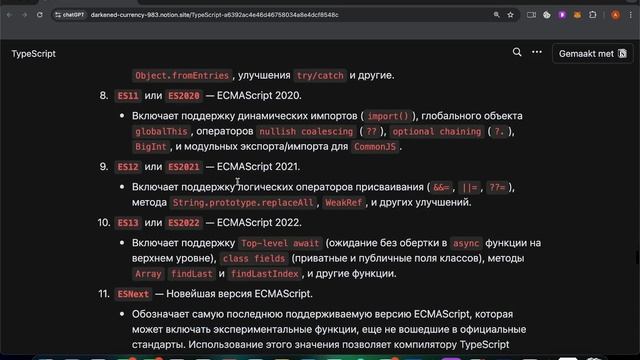Select the ES12 code tag
This screenshot has width=640, height=360.
(128, 167)
